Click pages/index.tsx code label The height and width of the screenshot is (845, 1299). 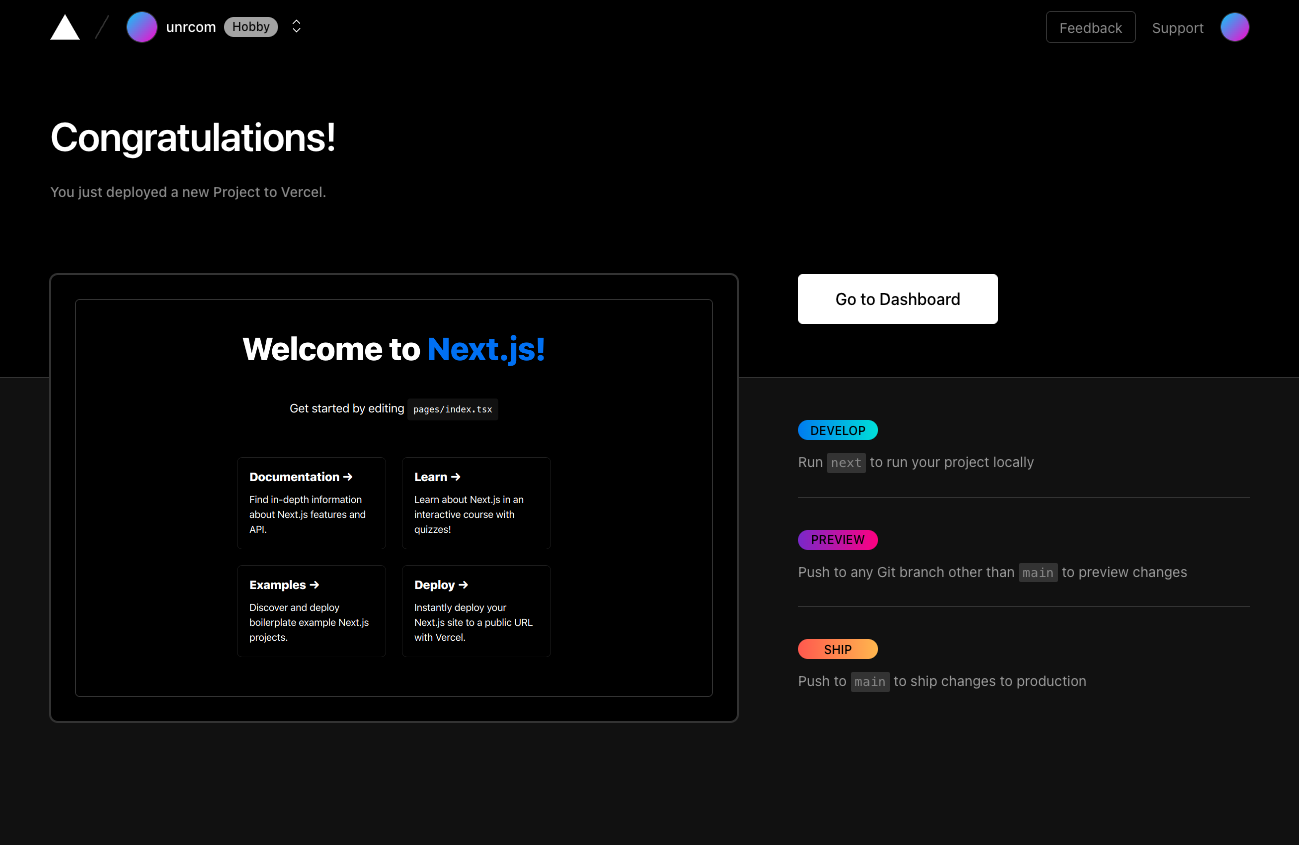453,409
